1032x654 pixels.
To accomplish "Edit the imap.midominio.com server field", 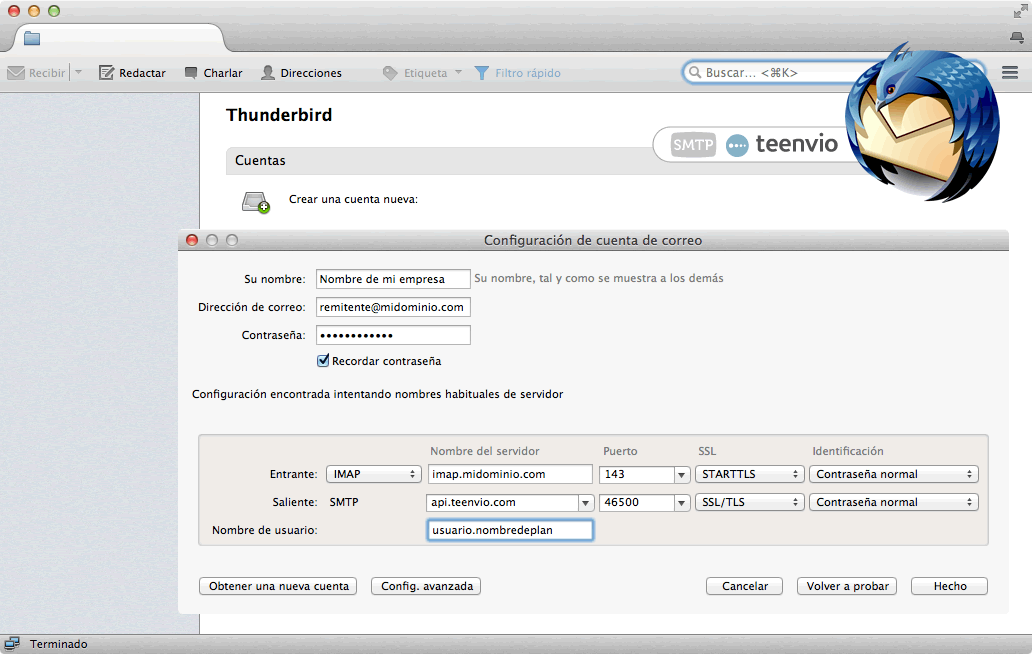I will [510, 474].
